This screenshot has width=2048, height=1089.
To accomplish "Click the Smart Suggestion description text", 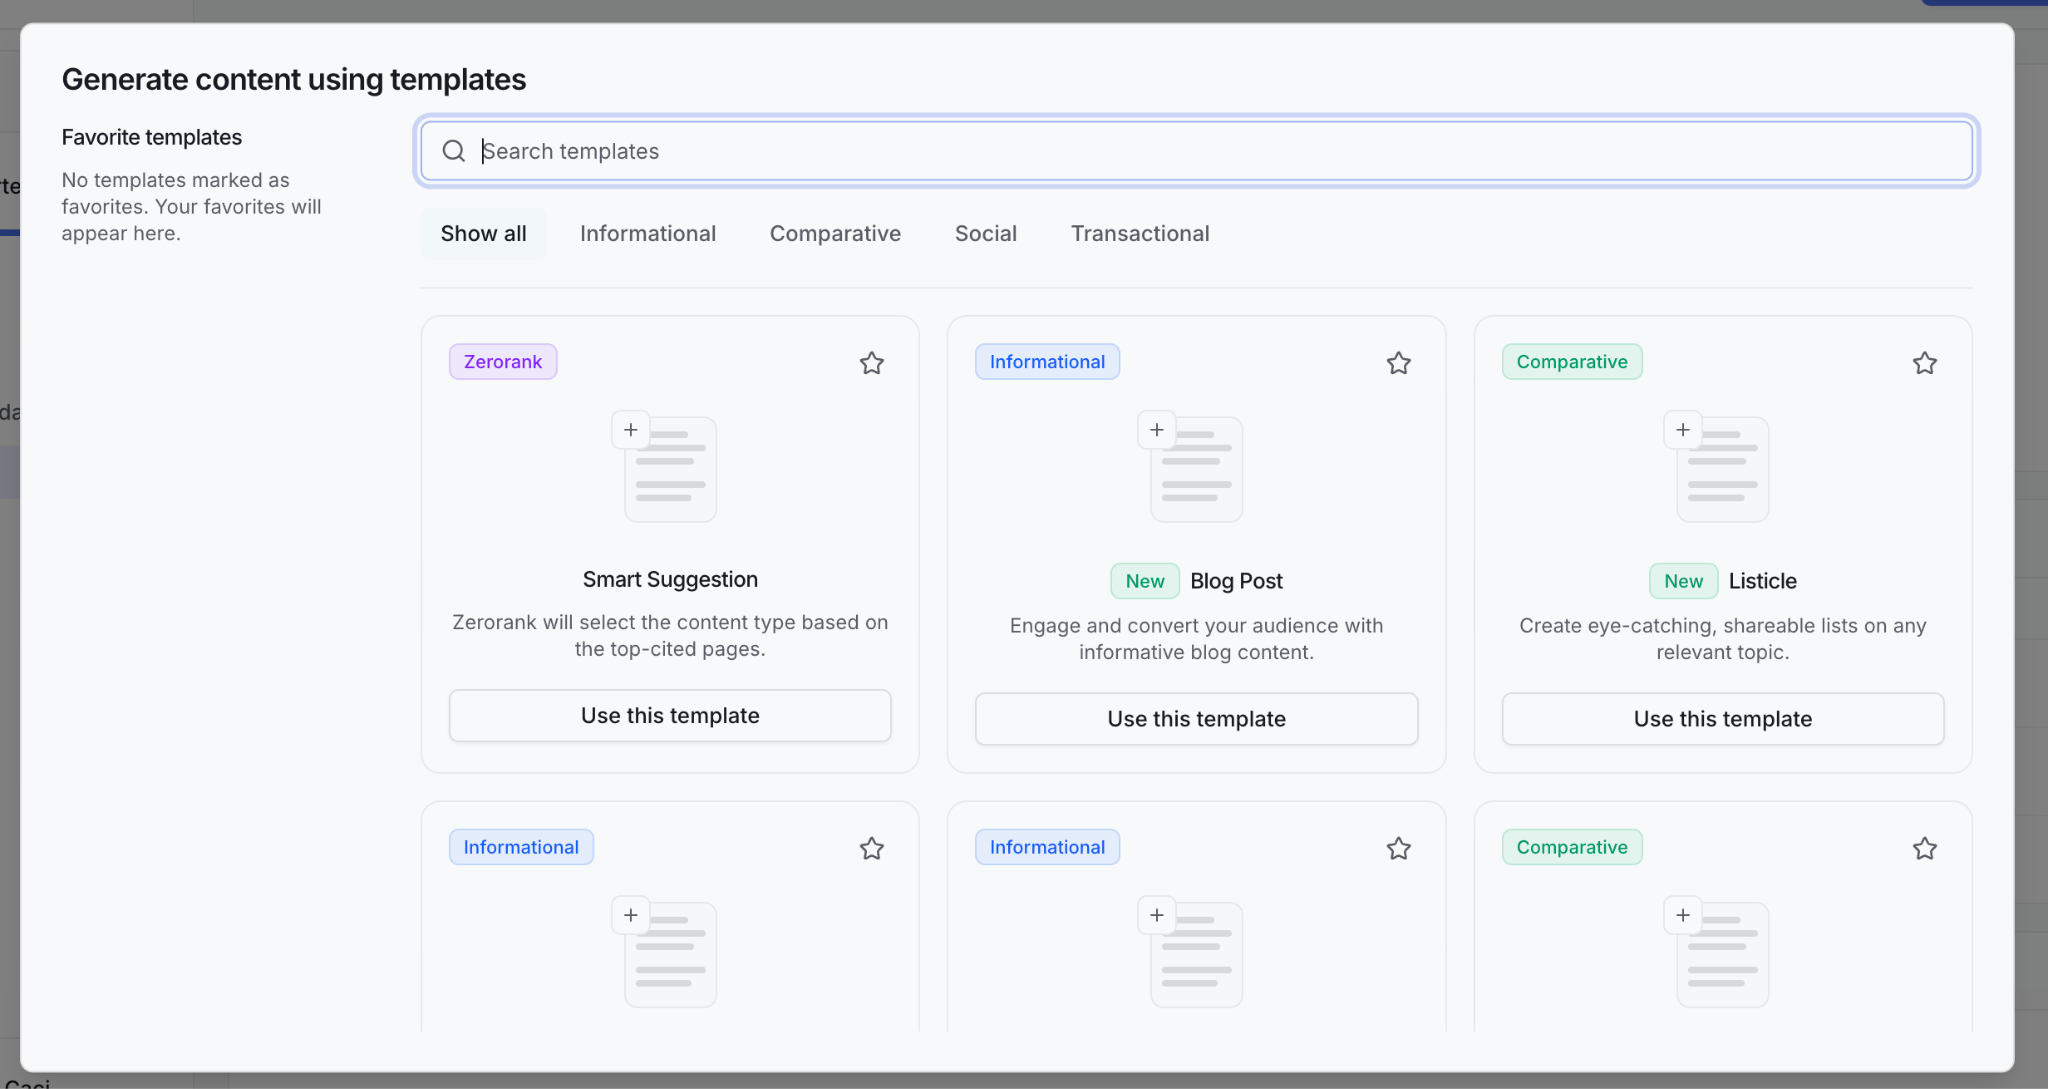I will coord(670,635).
